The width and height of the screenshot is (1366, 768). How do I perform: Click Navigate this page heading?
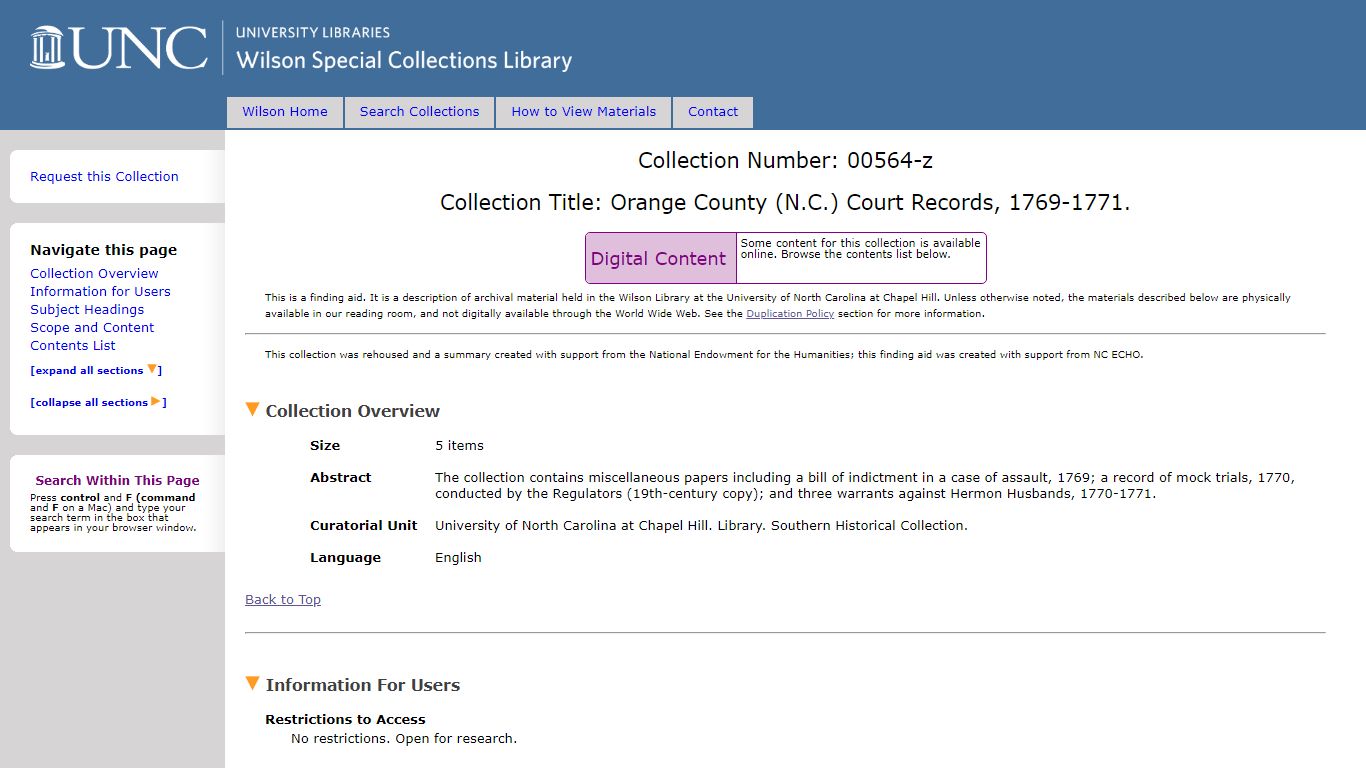(103, 250)
